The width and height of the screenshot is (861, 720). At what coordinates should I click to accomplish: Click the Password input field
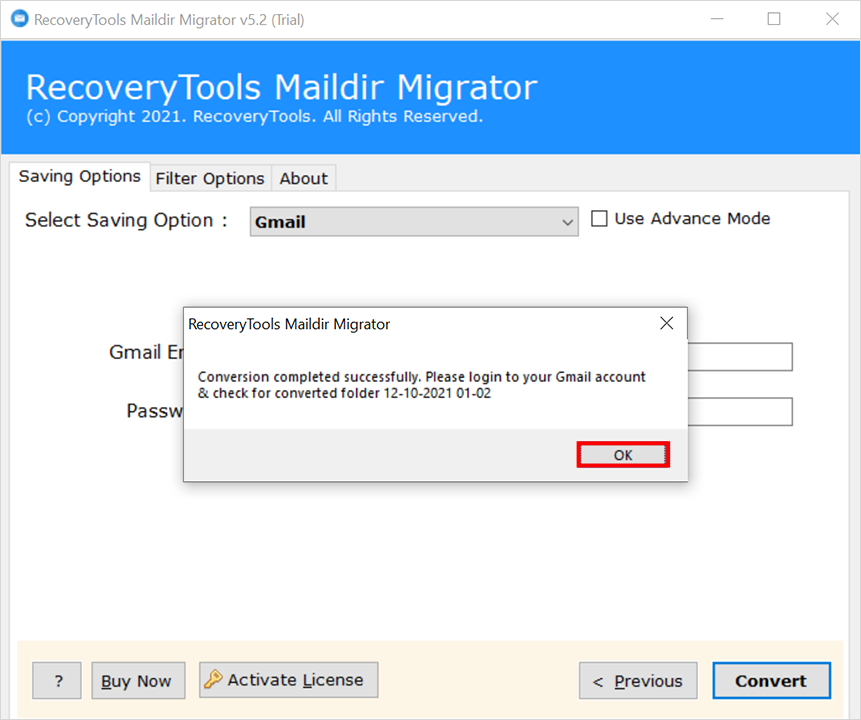(x=740, y=412)
